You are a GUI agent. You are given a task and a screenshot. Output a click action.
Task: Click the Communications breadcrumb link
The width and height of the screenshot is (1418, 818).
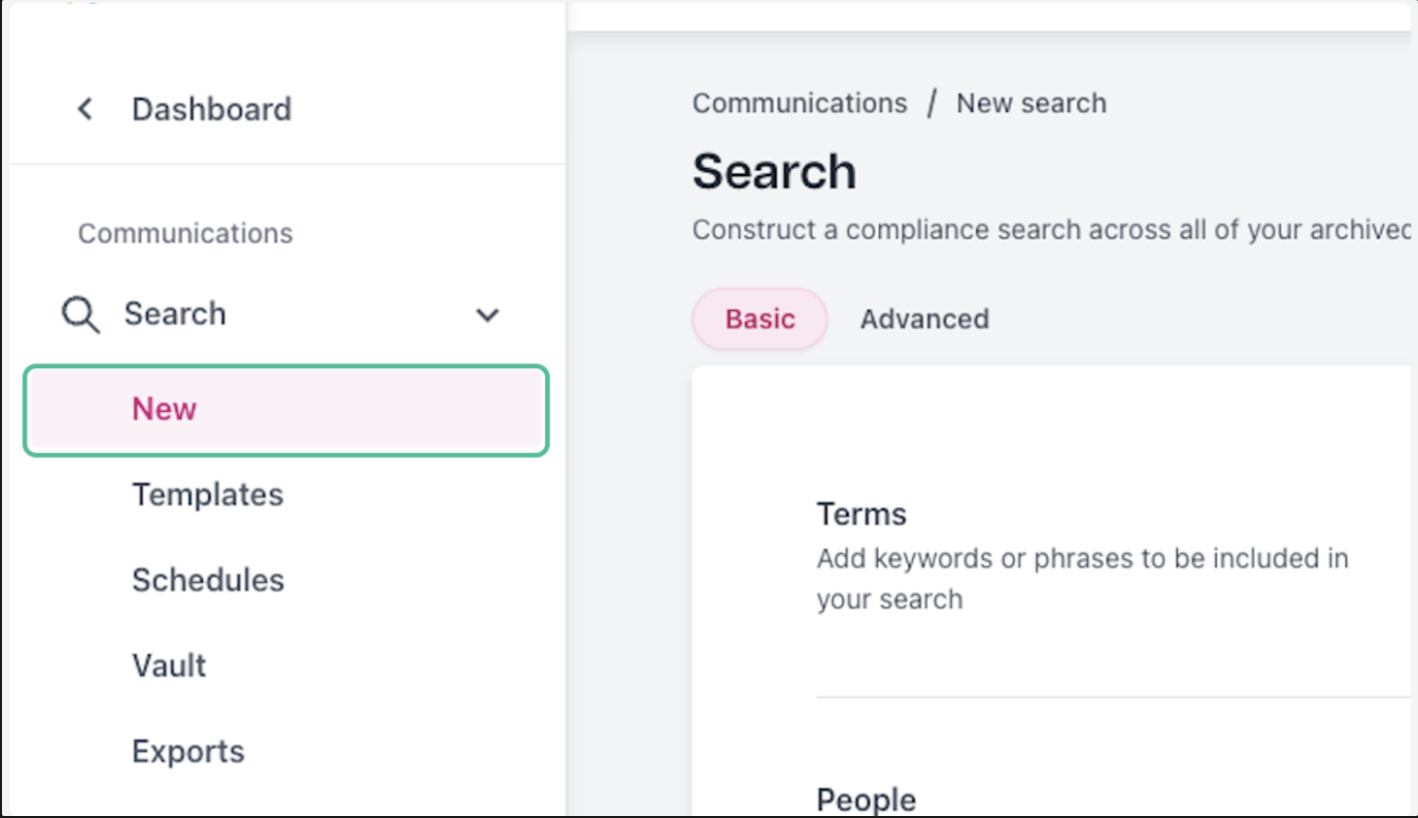pos(800,103)
